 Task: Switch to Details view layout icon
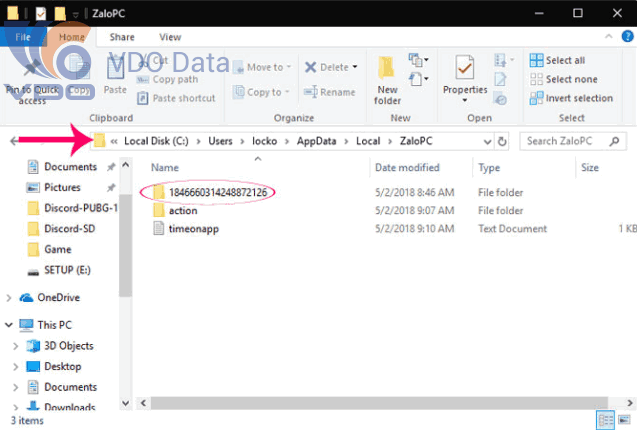(x=606, y=420)
